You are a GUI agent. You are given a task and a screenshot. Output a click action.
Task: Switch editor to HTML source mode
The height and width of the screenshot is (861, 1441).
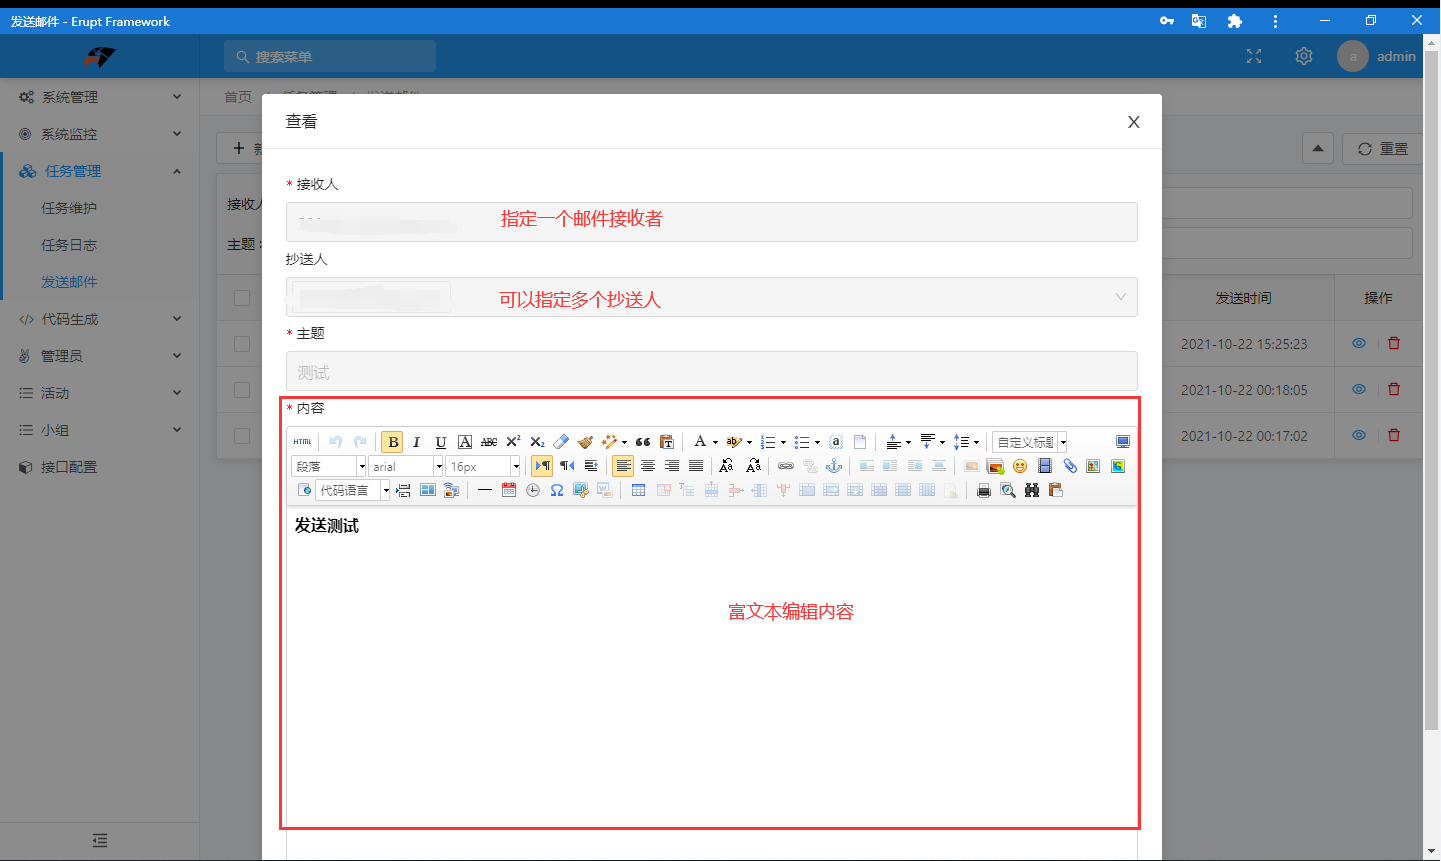click(x=302, y=442)
